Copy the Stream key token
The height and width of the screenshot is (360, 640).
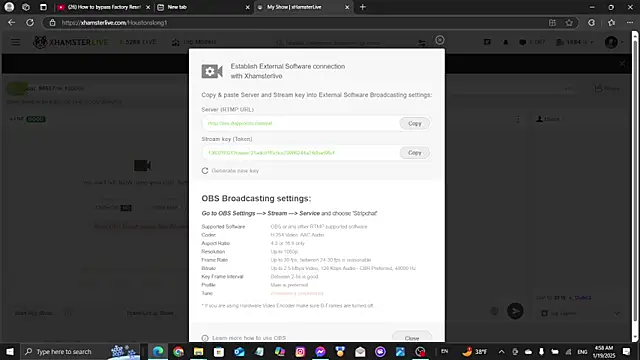pos(414,153)
